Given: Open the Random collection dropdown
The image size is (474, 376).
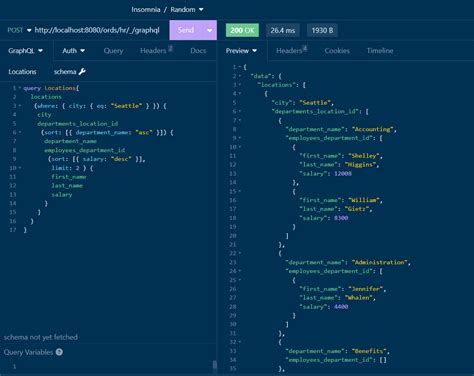Looking at the screenshot, I should tap(187, 10).
